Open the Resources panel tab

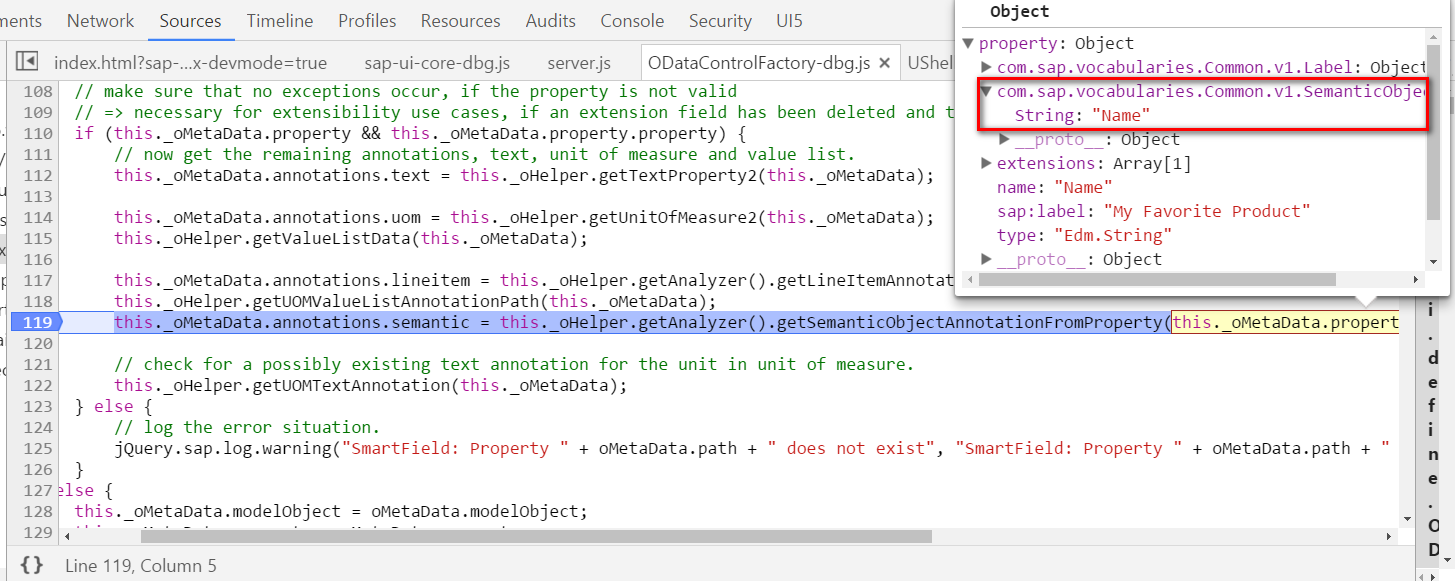click(x=462, y=20)
